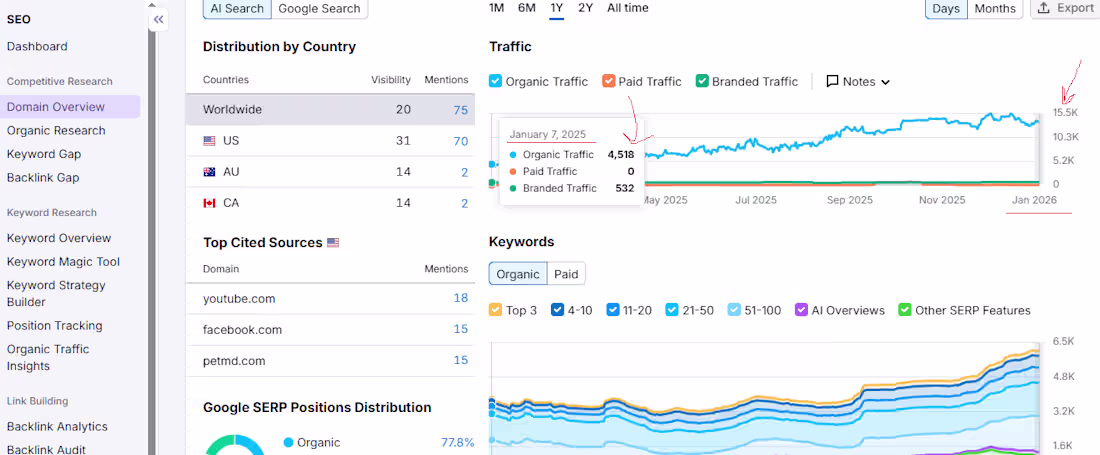Open Keyword Strategy Builder

[56, 294]
